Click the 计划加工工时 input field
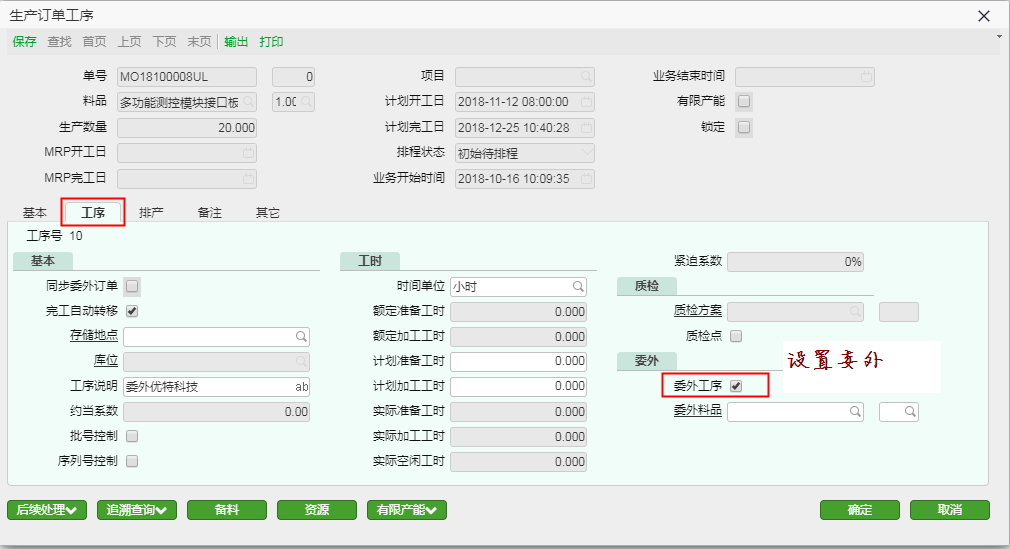The height and width of the screenshot is (549, 1010). pyautogui.click(x=518, y=386)
